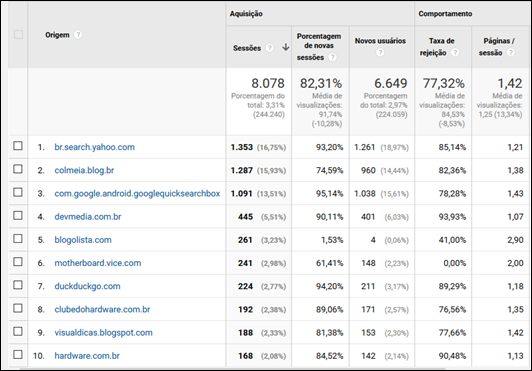Screen dimensions: 532x371
Task: Click bounce rate 90,48% for hardware.com.br
Action: coord(452,356)
